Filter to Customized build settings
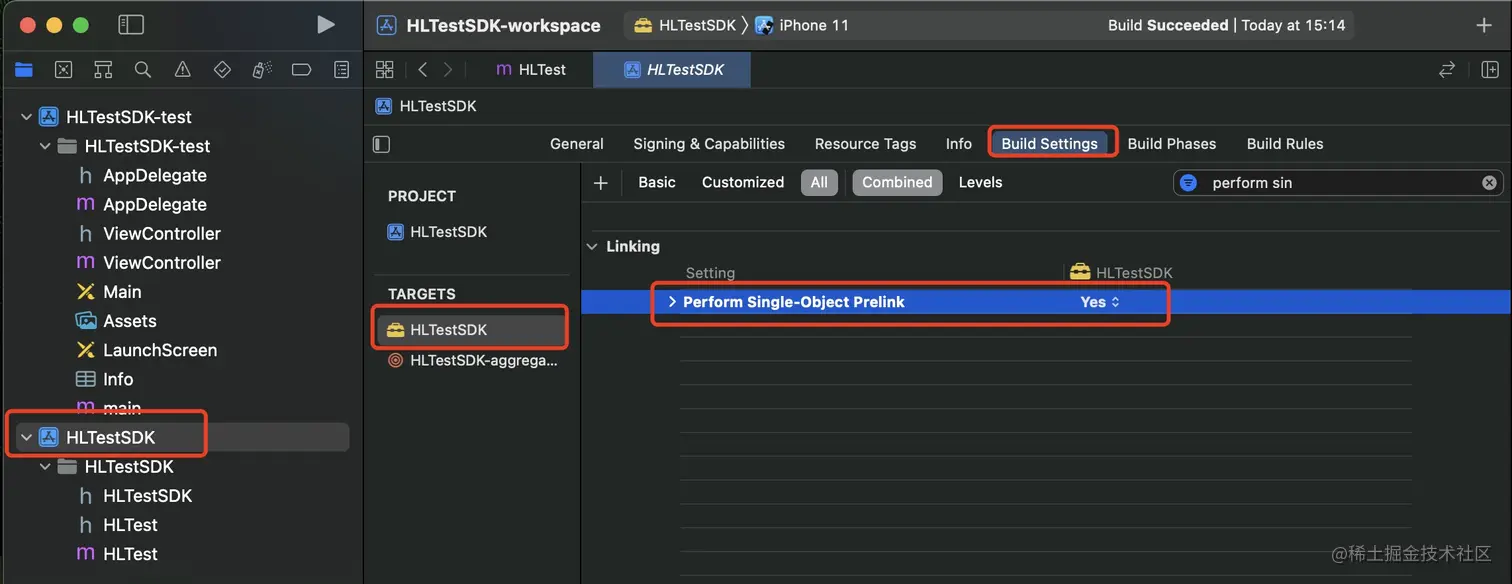The width and height of the screenshot is (1512, 584). coord(743,183)
